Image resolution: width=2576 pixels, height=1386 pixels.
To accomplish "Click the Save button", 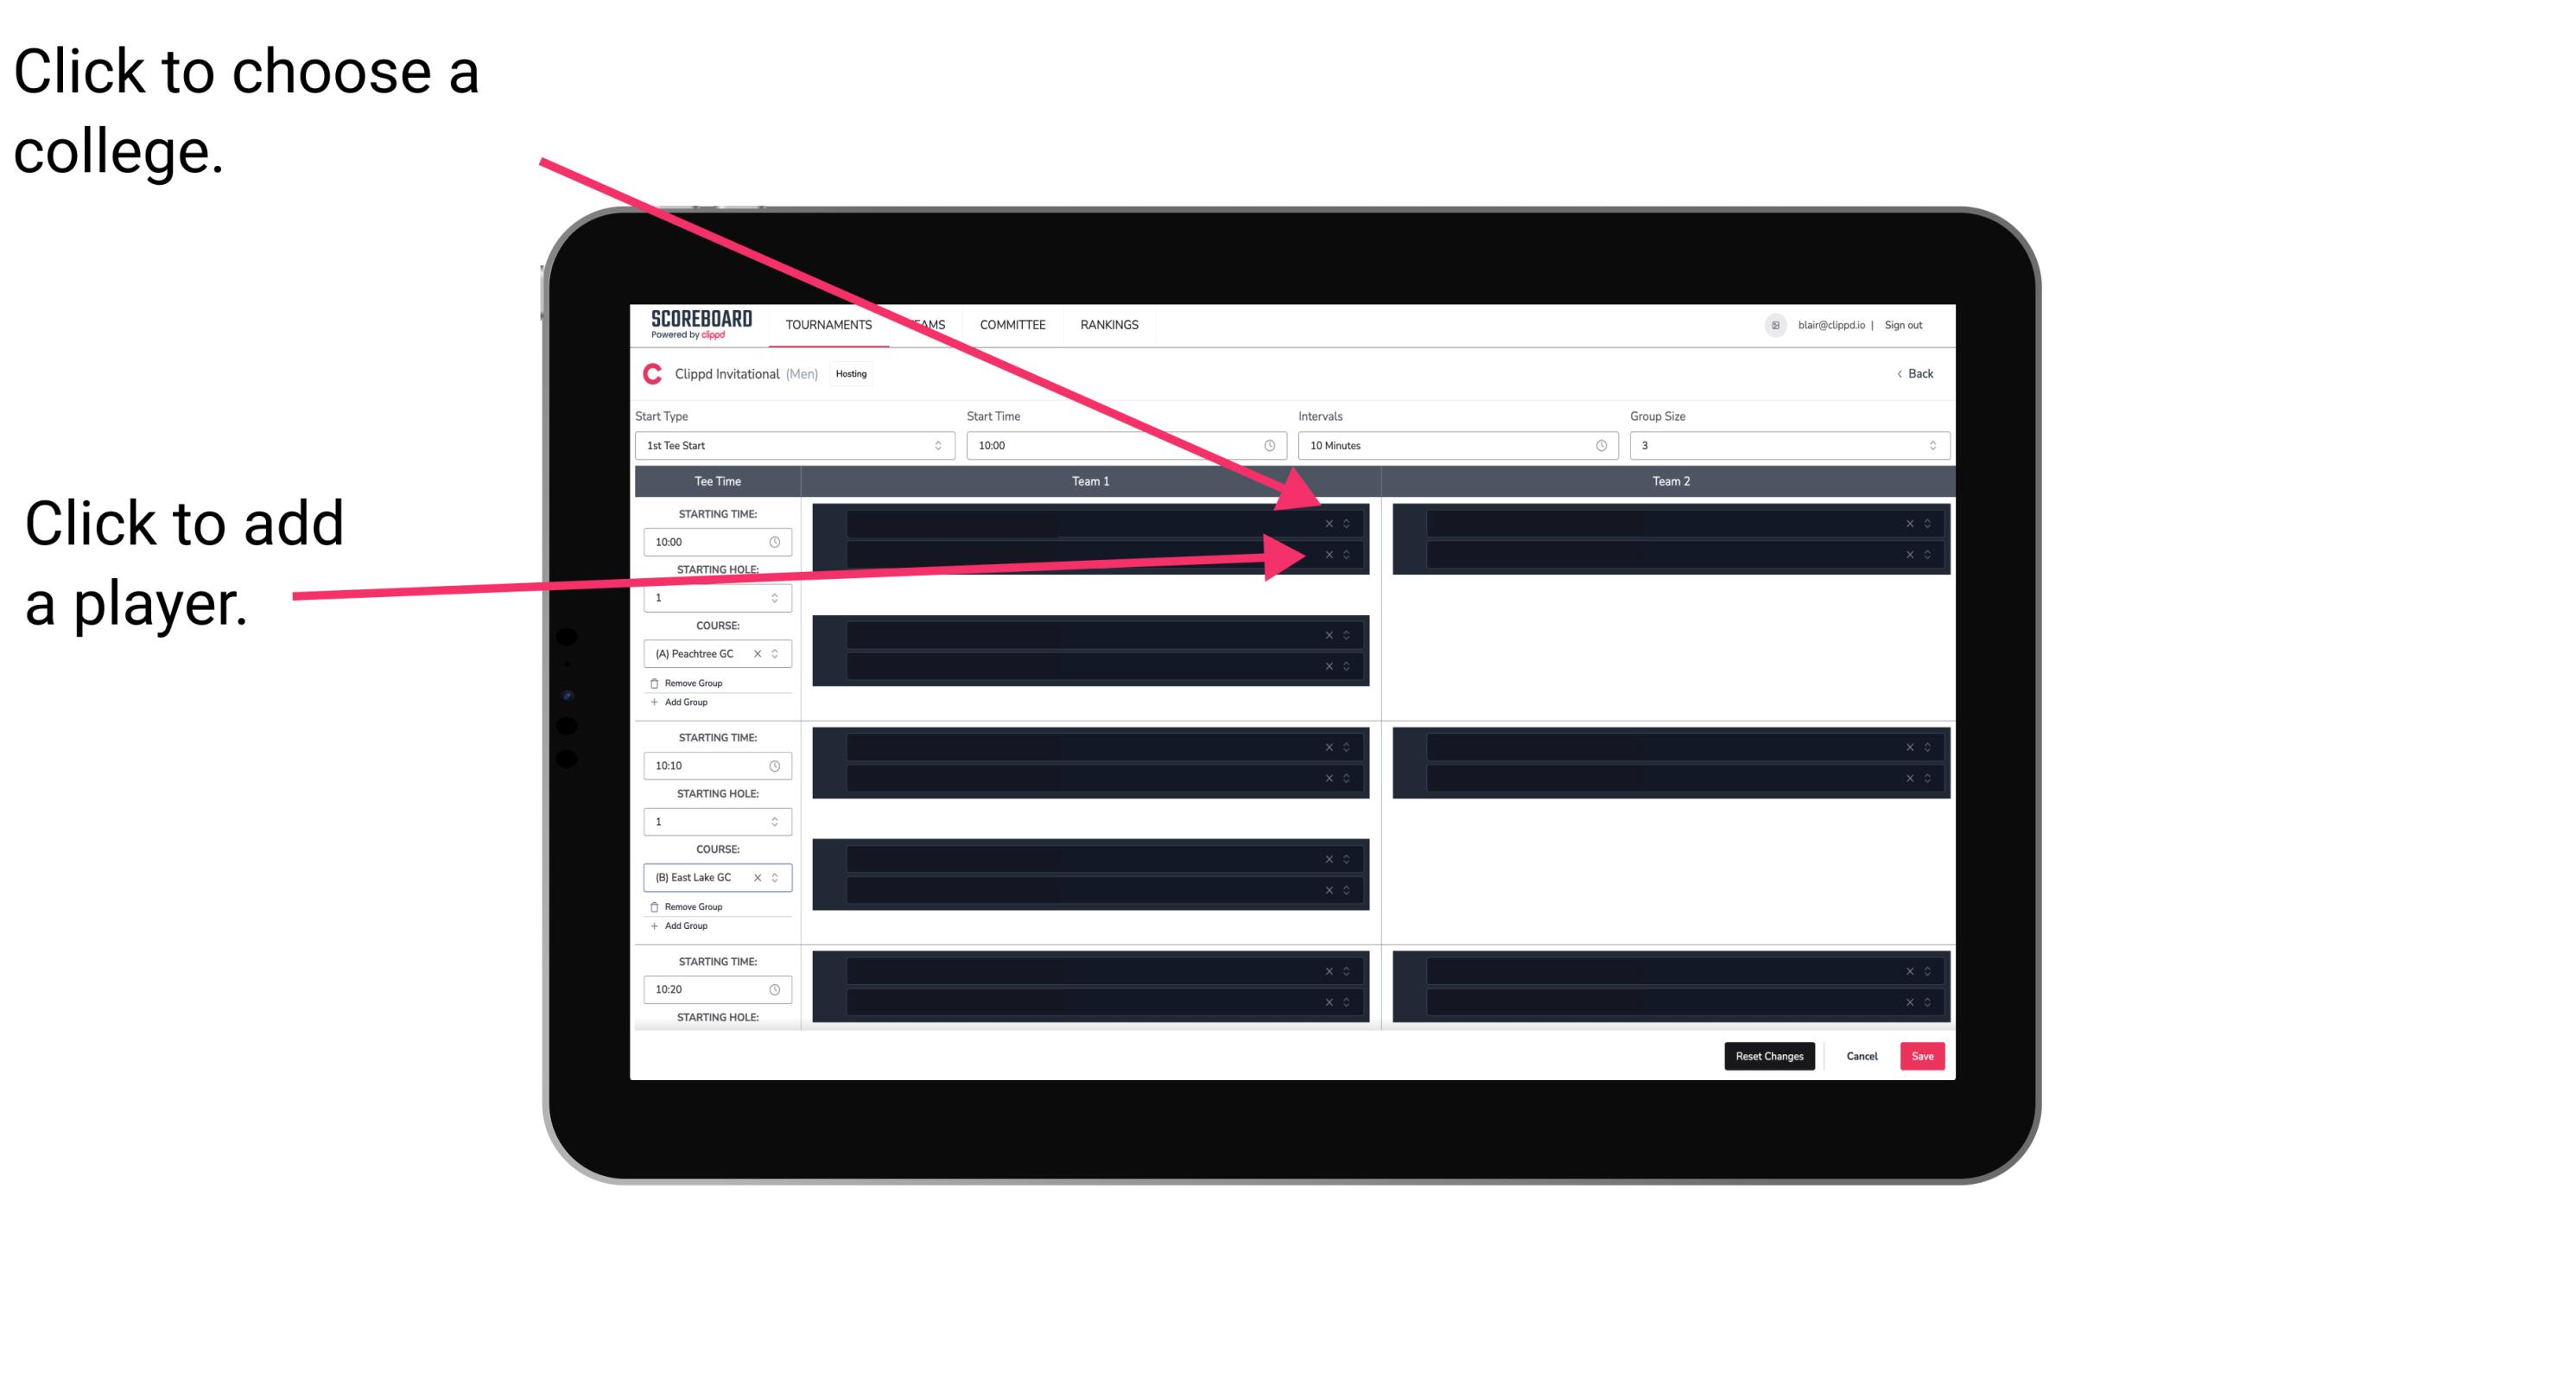I will 1923,1055.
